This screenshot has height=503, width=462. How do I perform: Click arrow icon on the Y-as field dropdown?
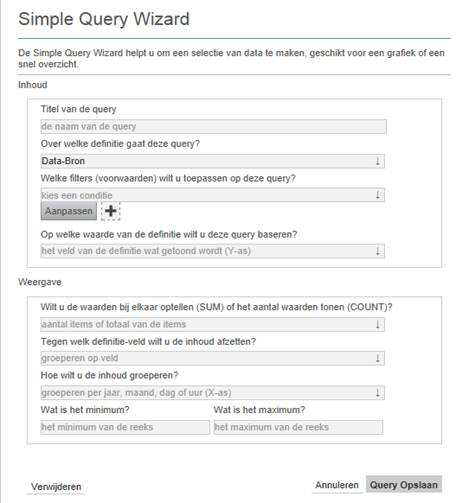[378, 251]
